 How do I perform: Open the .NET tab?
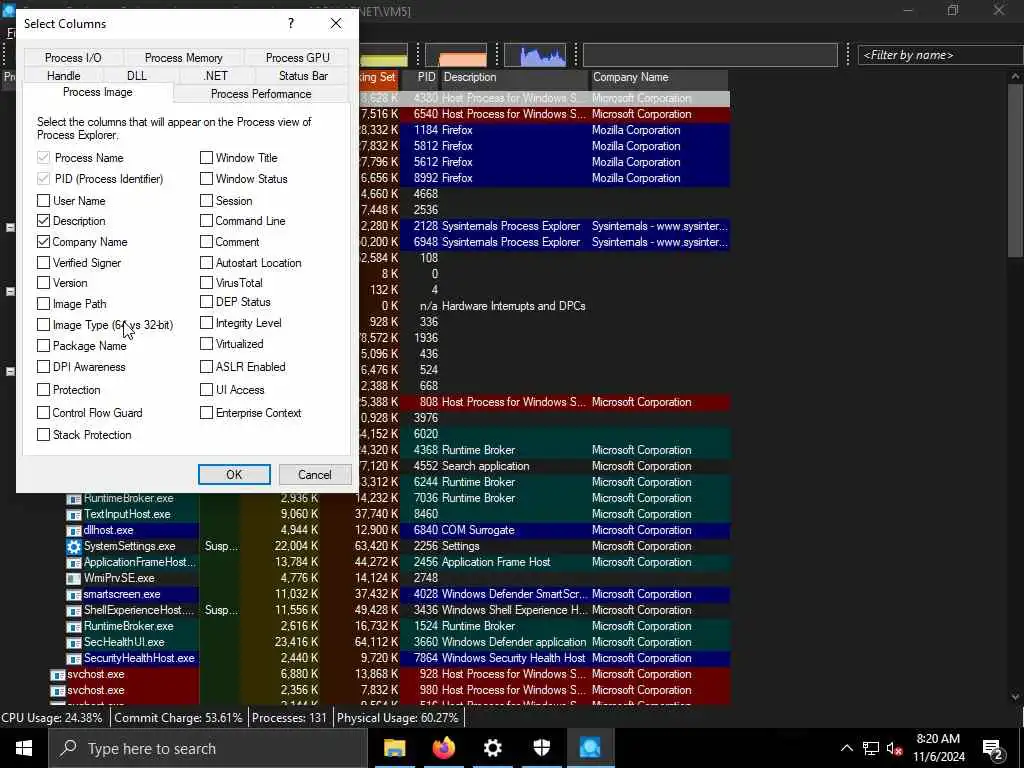point(215,76)
